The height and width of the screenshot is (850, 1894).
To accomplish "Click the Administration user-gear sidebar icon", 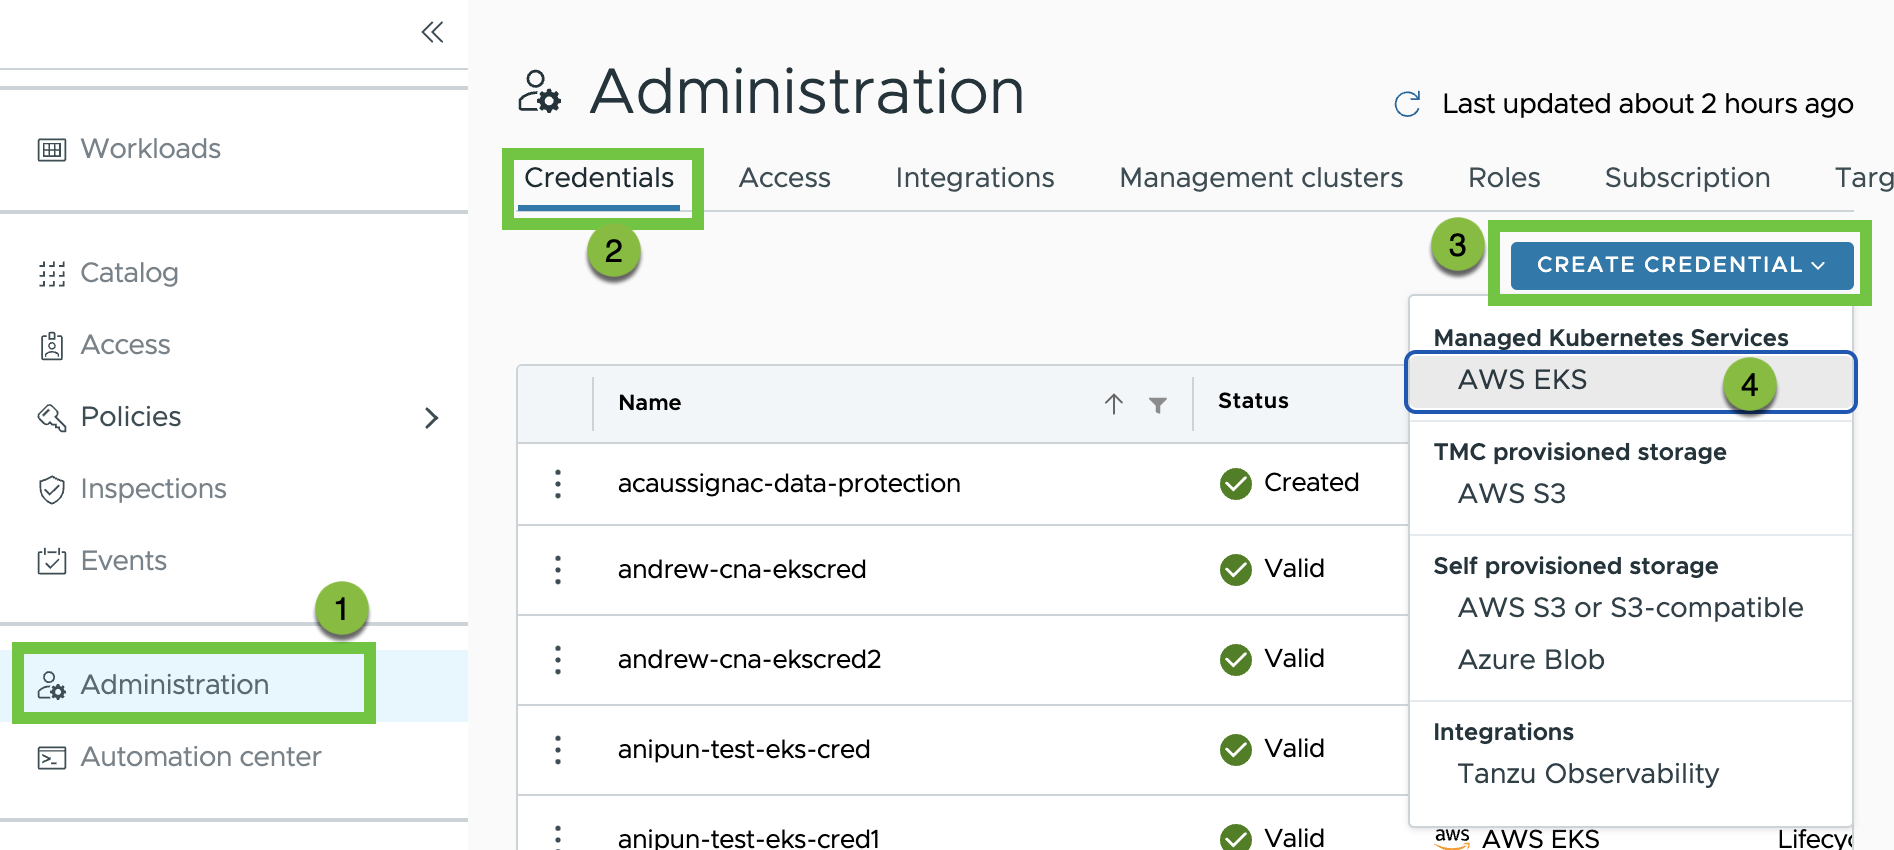I will click(52, 685).
